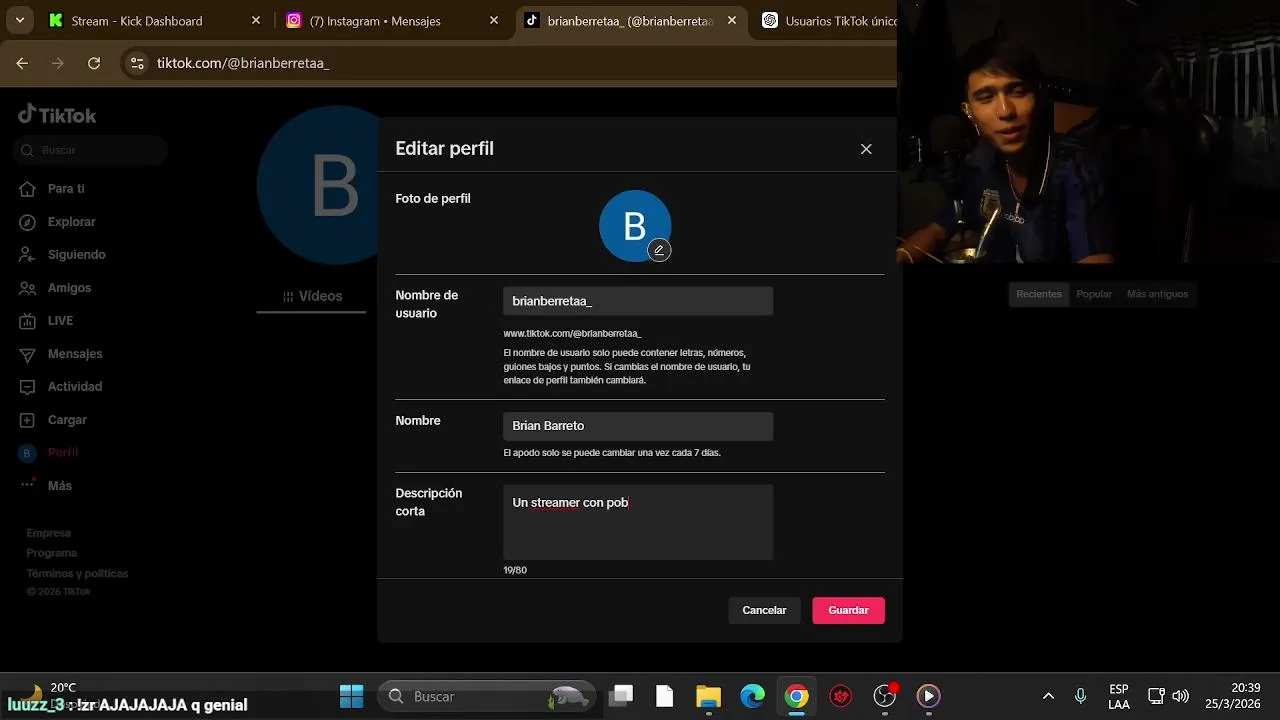Click the Empresa footer link
The width and height of the screenshot is (1280, 720).
pyautogui.click(x=49, y=533)
